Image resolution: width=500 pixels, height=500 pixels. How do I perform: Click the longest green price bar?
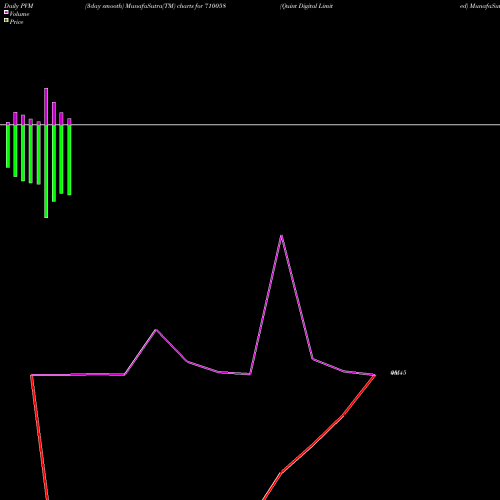(46, 171)
